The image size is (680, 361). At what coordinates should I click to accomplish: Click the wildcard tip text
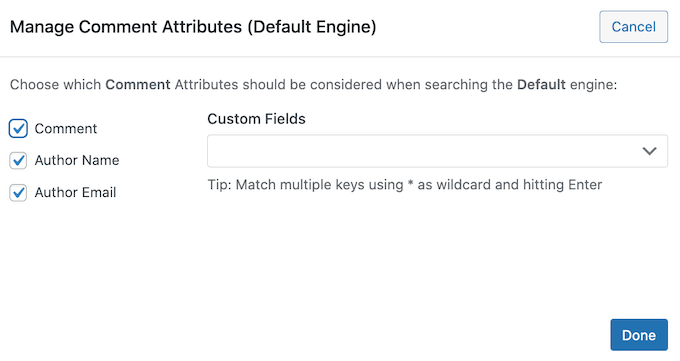pyautogui.click(x=405, y=185)
